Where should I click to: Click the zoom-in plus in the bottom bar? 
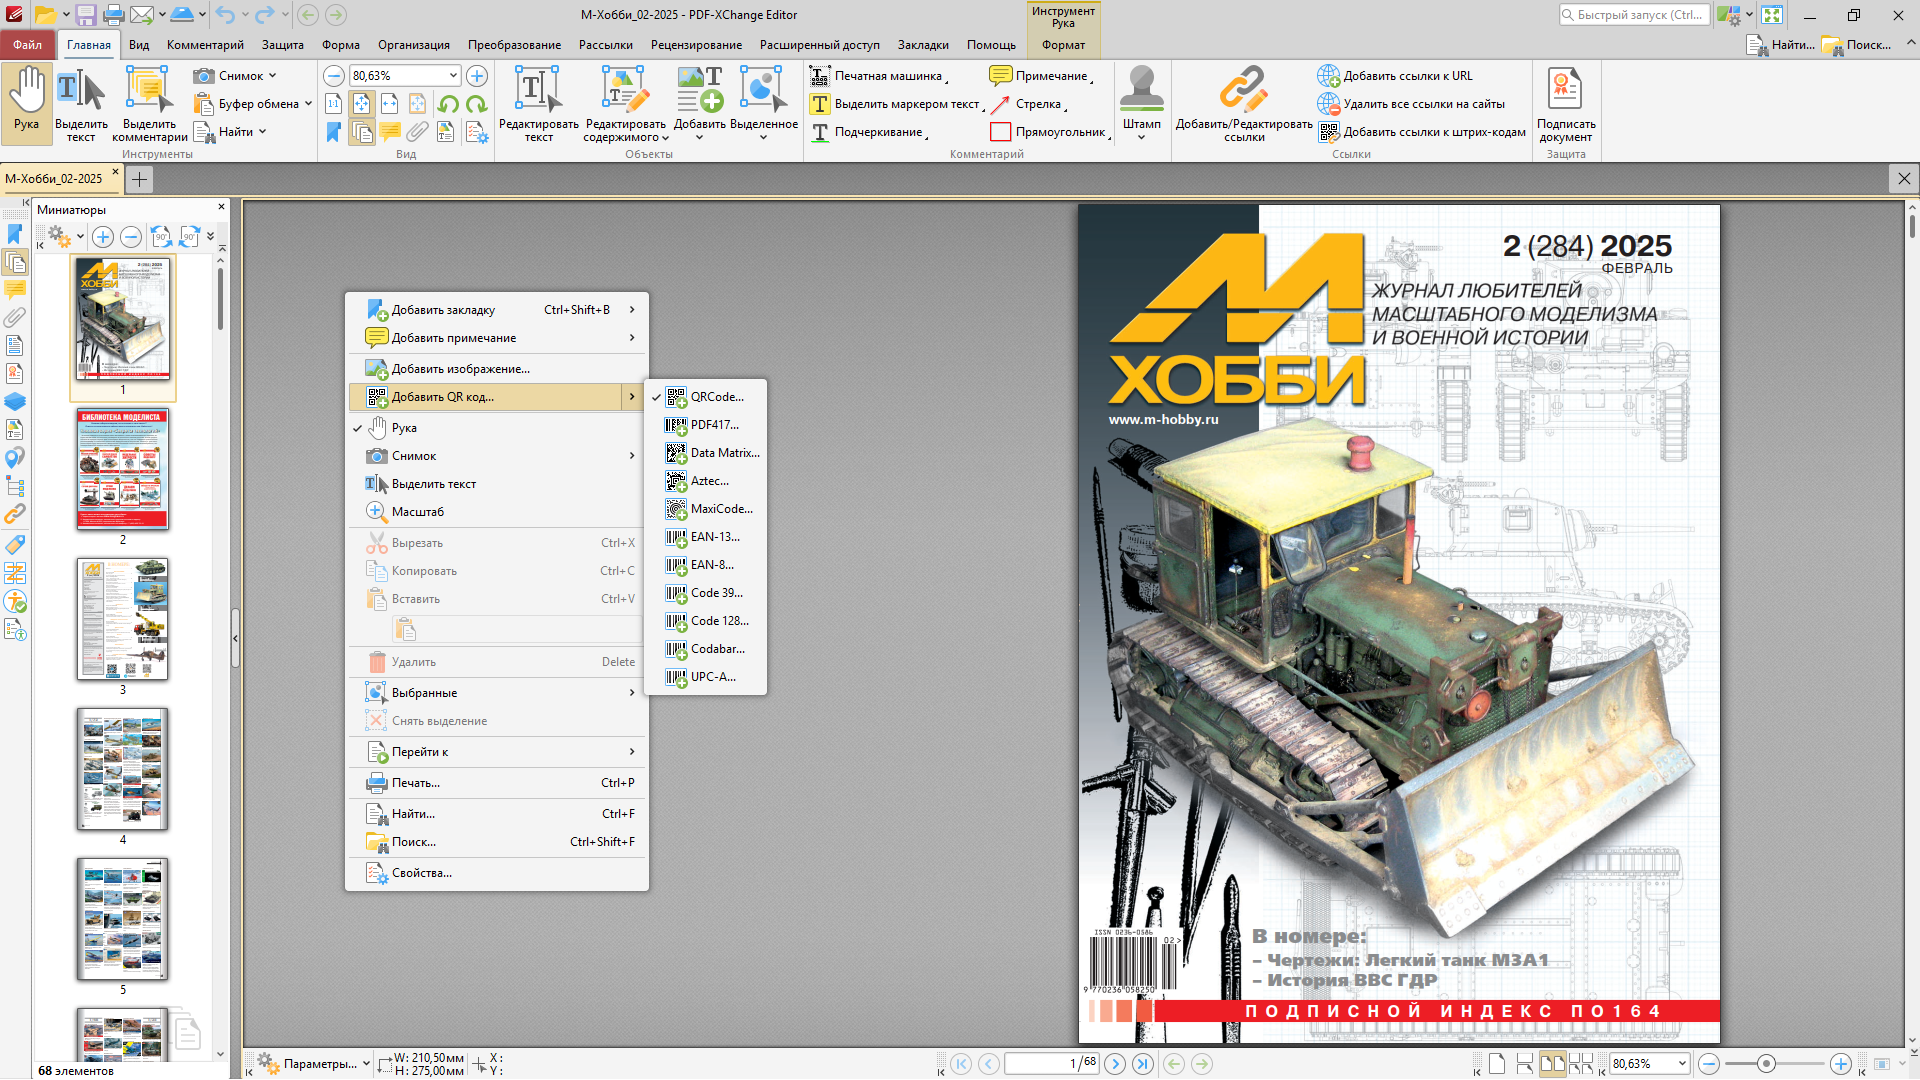1840,1064
